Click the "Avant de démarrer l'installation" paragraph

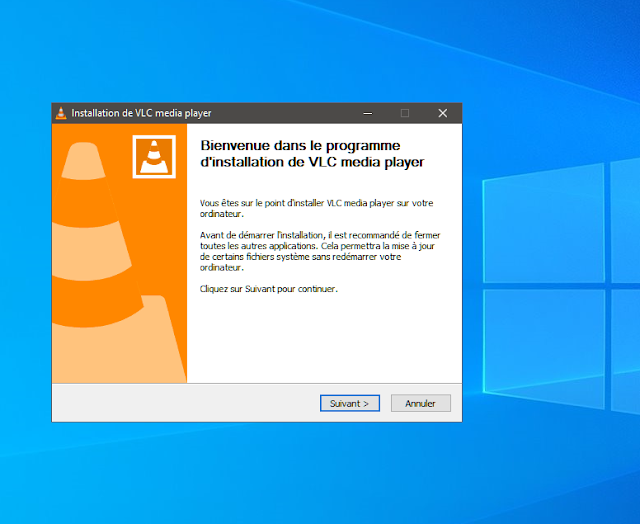[x=320, y=251]
